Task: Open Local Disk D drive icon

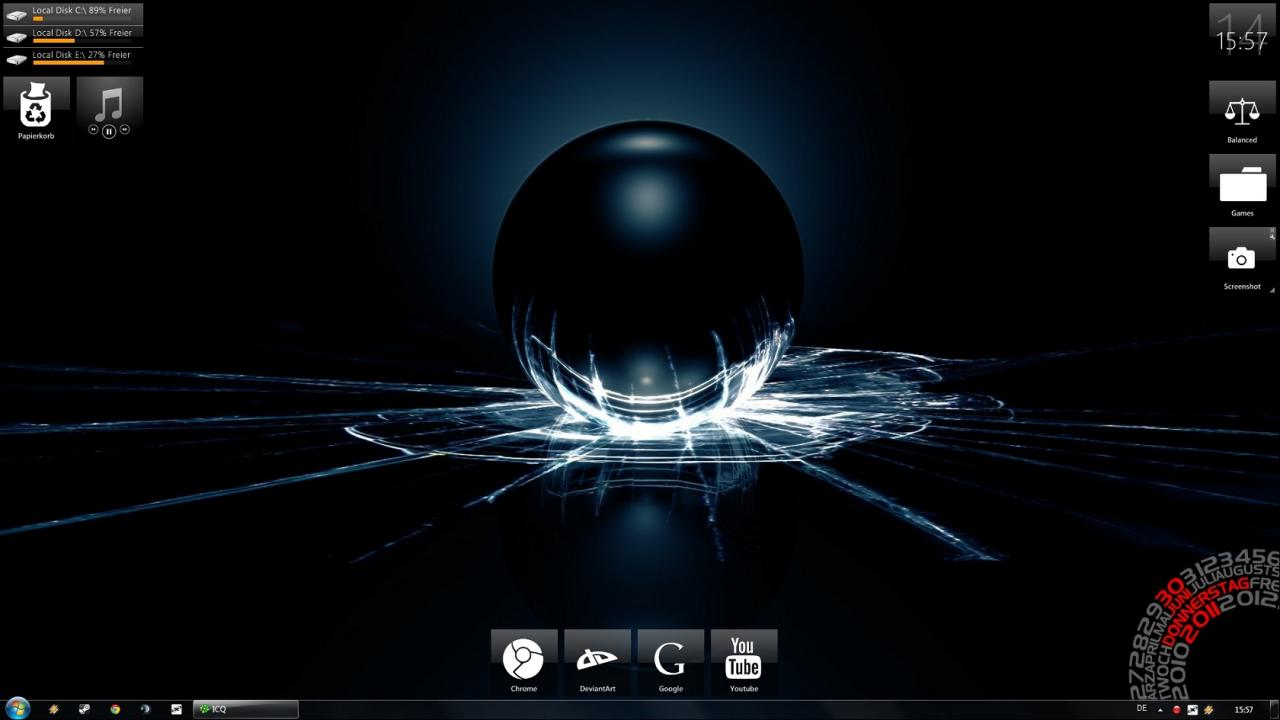Action: [16, 37]
